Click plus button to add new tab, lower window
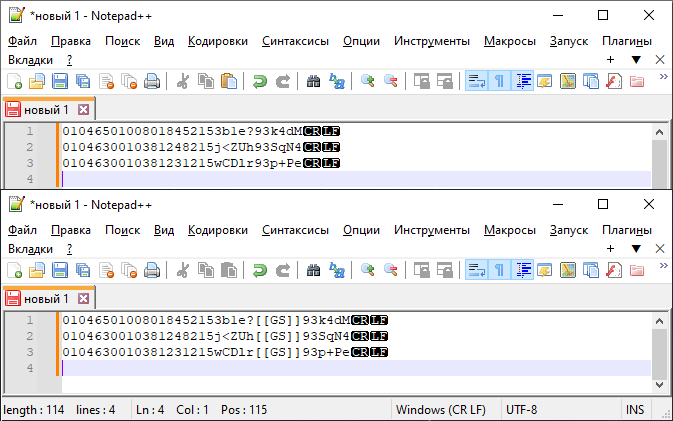 point(611,248)
